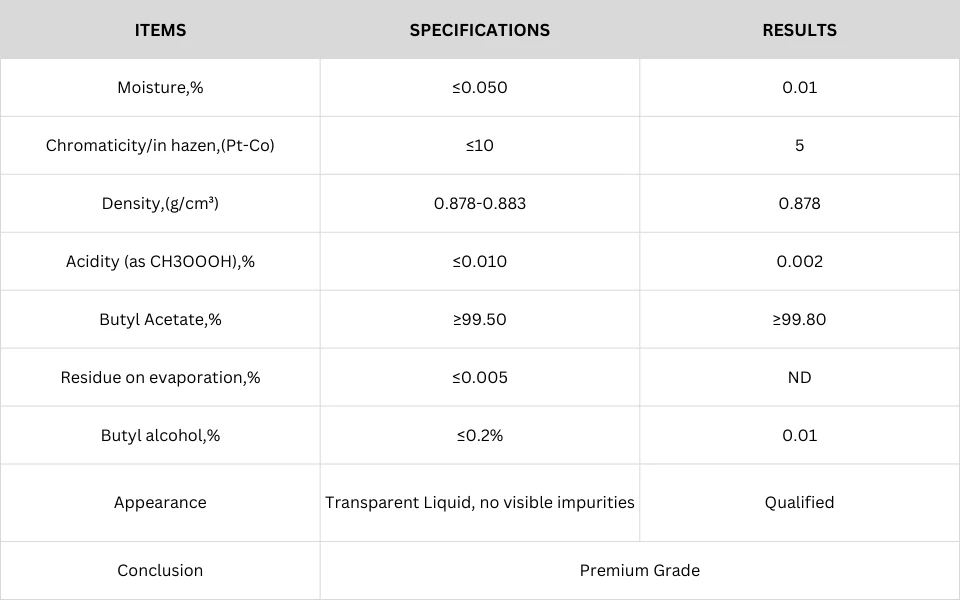Click the 0.878-0.883 specification range

pyautogui.click(x=479, y=203)
